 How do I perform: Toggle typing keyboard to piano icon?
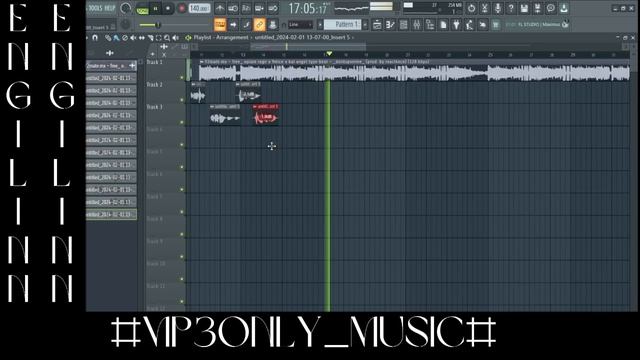(220, 25)
